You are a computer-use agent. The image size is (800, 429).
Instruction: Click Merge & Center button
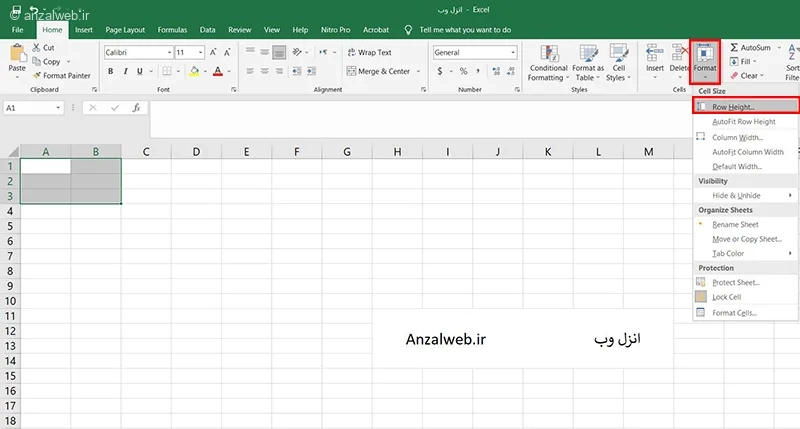pos(378,71)
